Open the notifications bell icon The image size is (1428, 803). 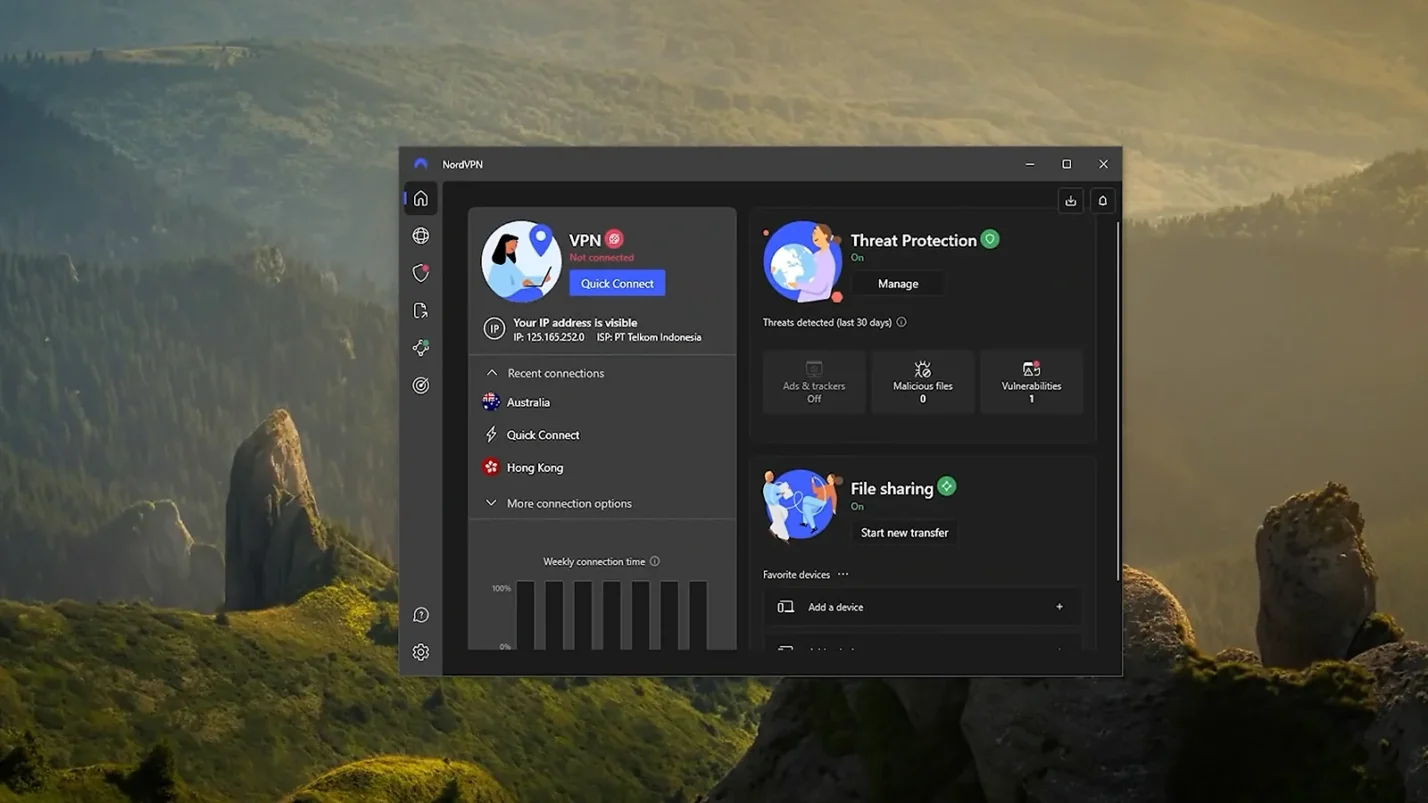1103,201
